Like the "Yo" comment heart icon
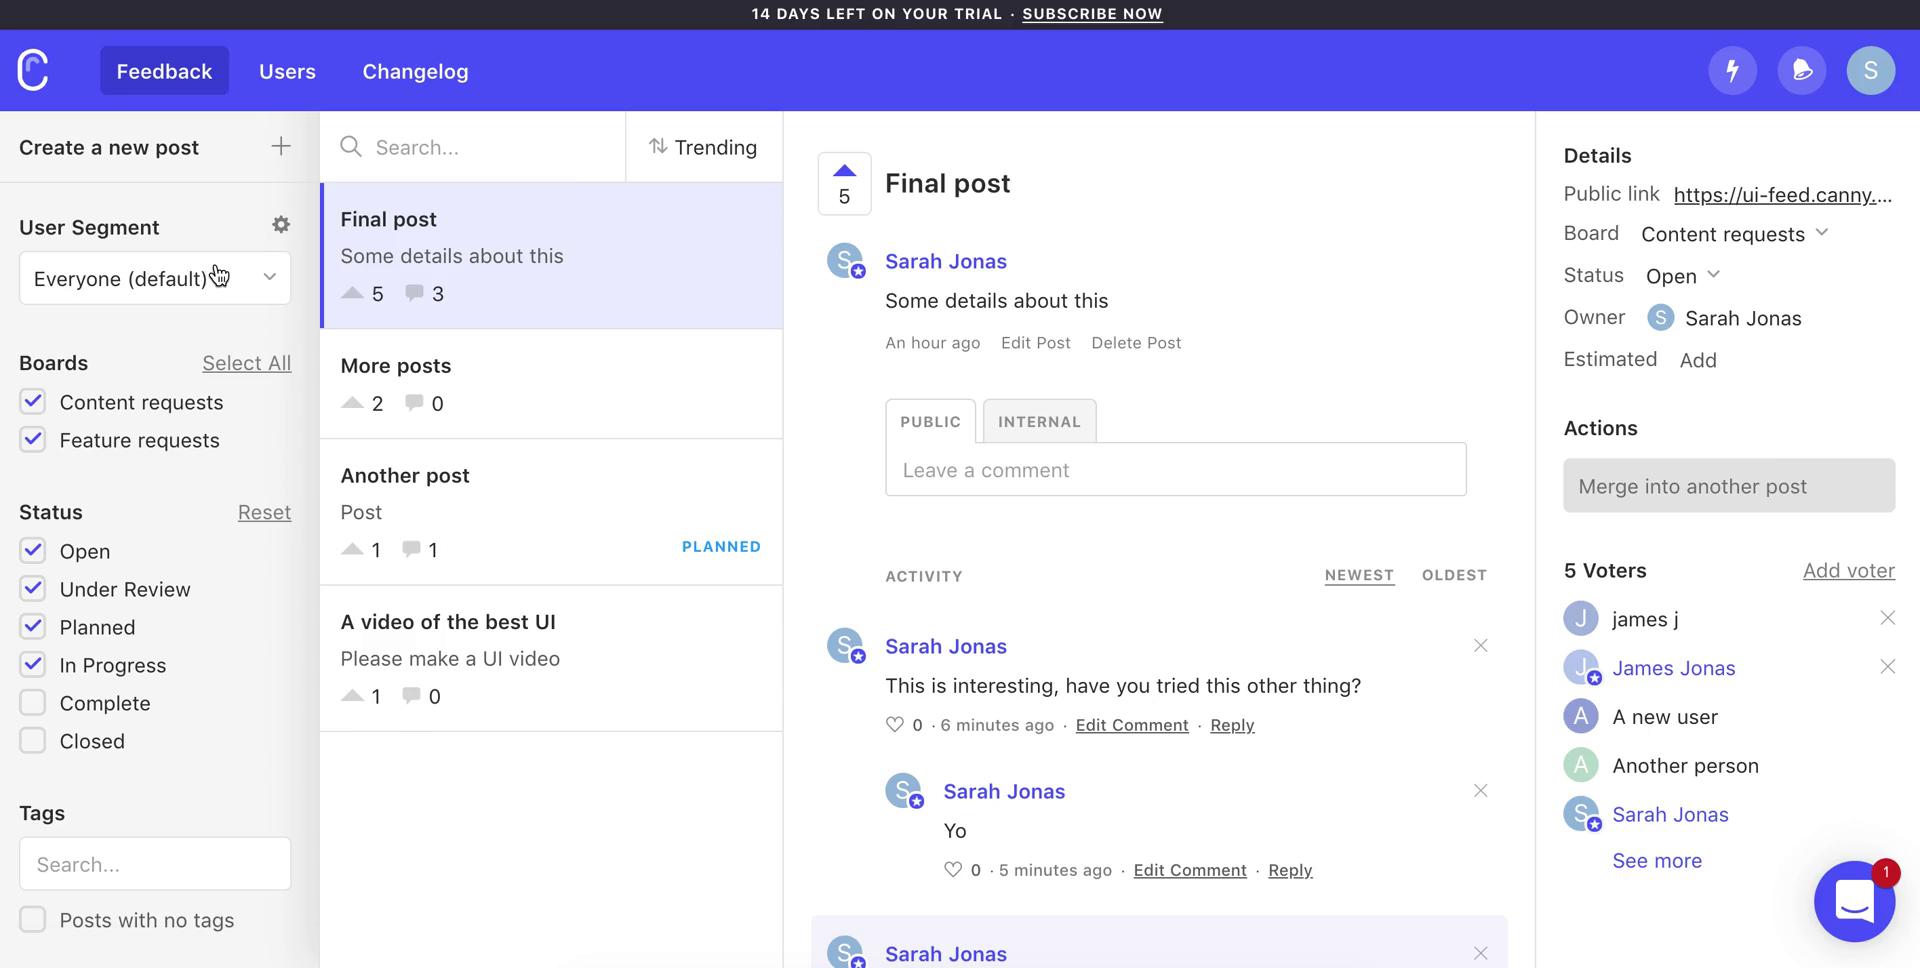The height and width of the screenshot is (968, 1920). point(953,870)
